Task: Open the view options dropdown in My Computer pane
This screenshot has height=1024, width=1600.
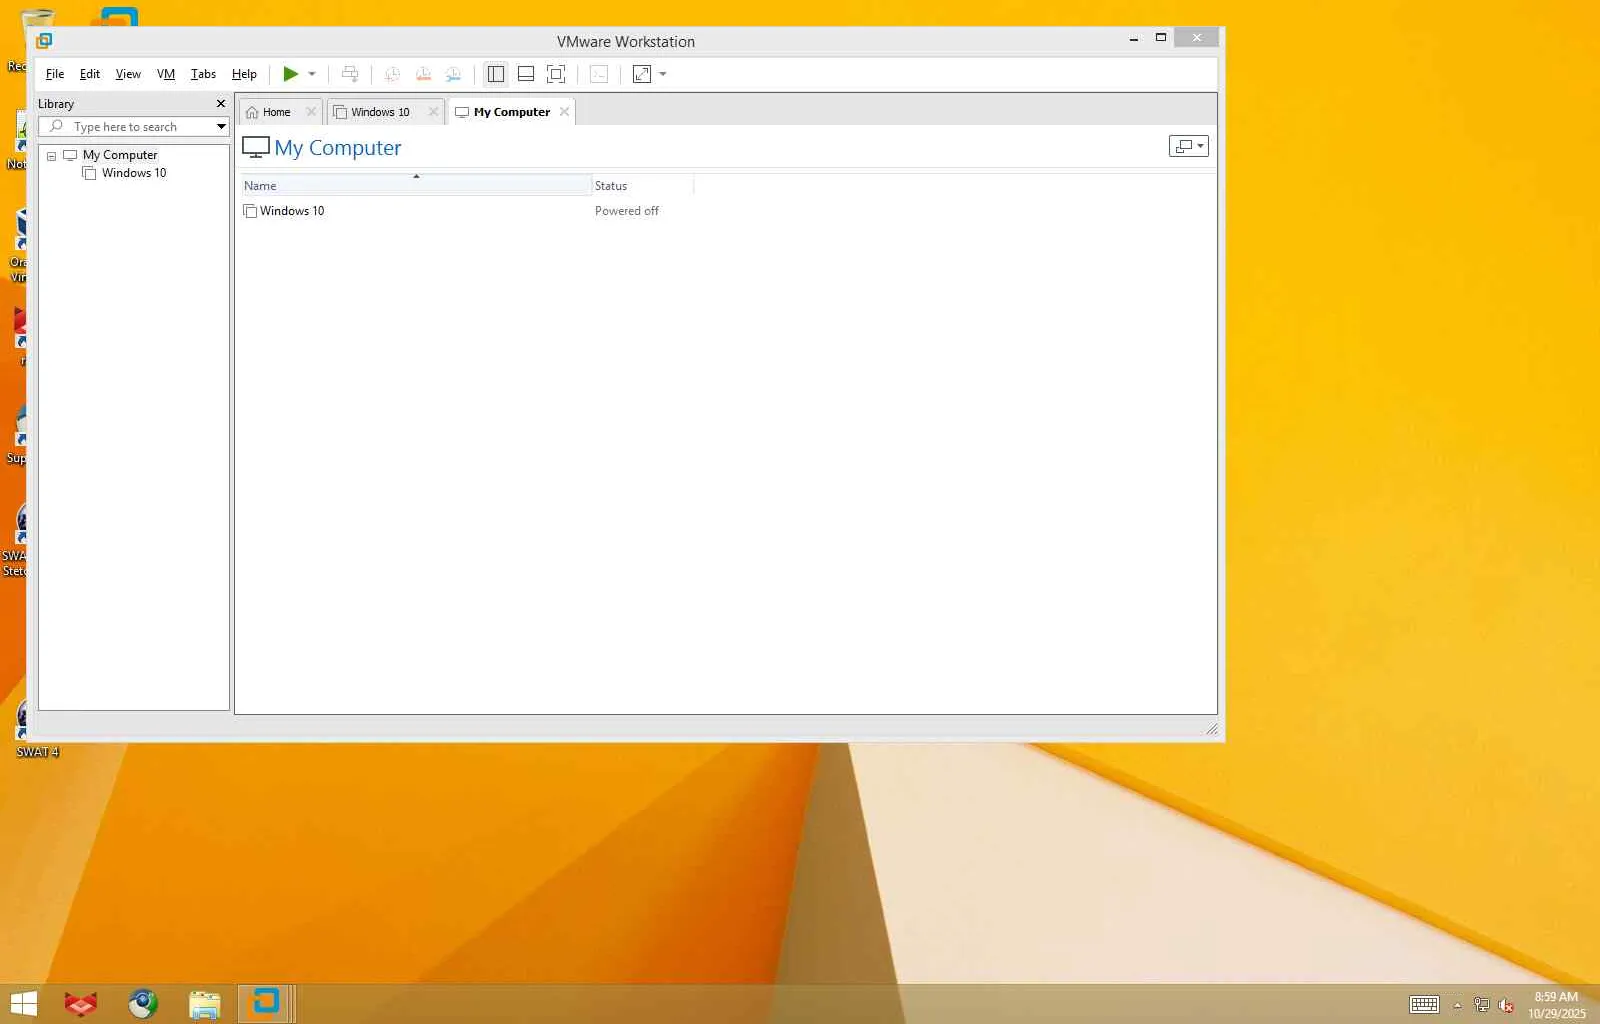Action: pos(1189,146)
